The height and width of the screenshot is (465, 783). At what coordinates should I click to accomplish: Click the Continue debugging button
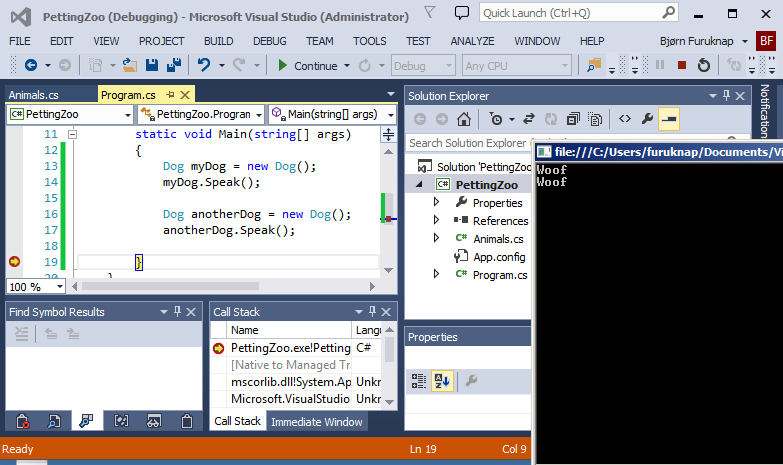click(308, 65)
